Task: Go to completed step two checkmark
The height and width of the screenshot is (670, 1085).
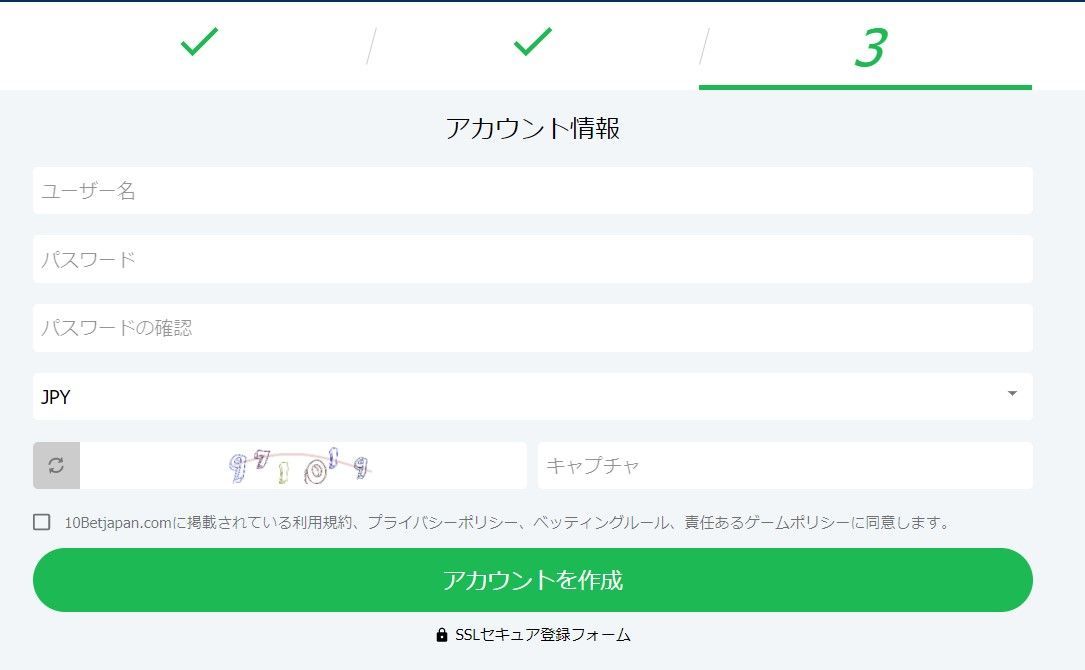Action: pyautogui.click(x=533, y=42)
